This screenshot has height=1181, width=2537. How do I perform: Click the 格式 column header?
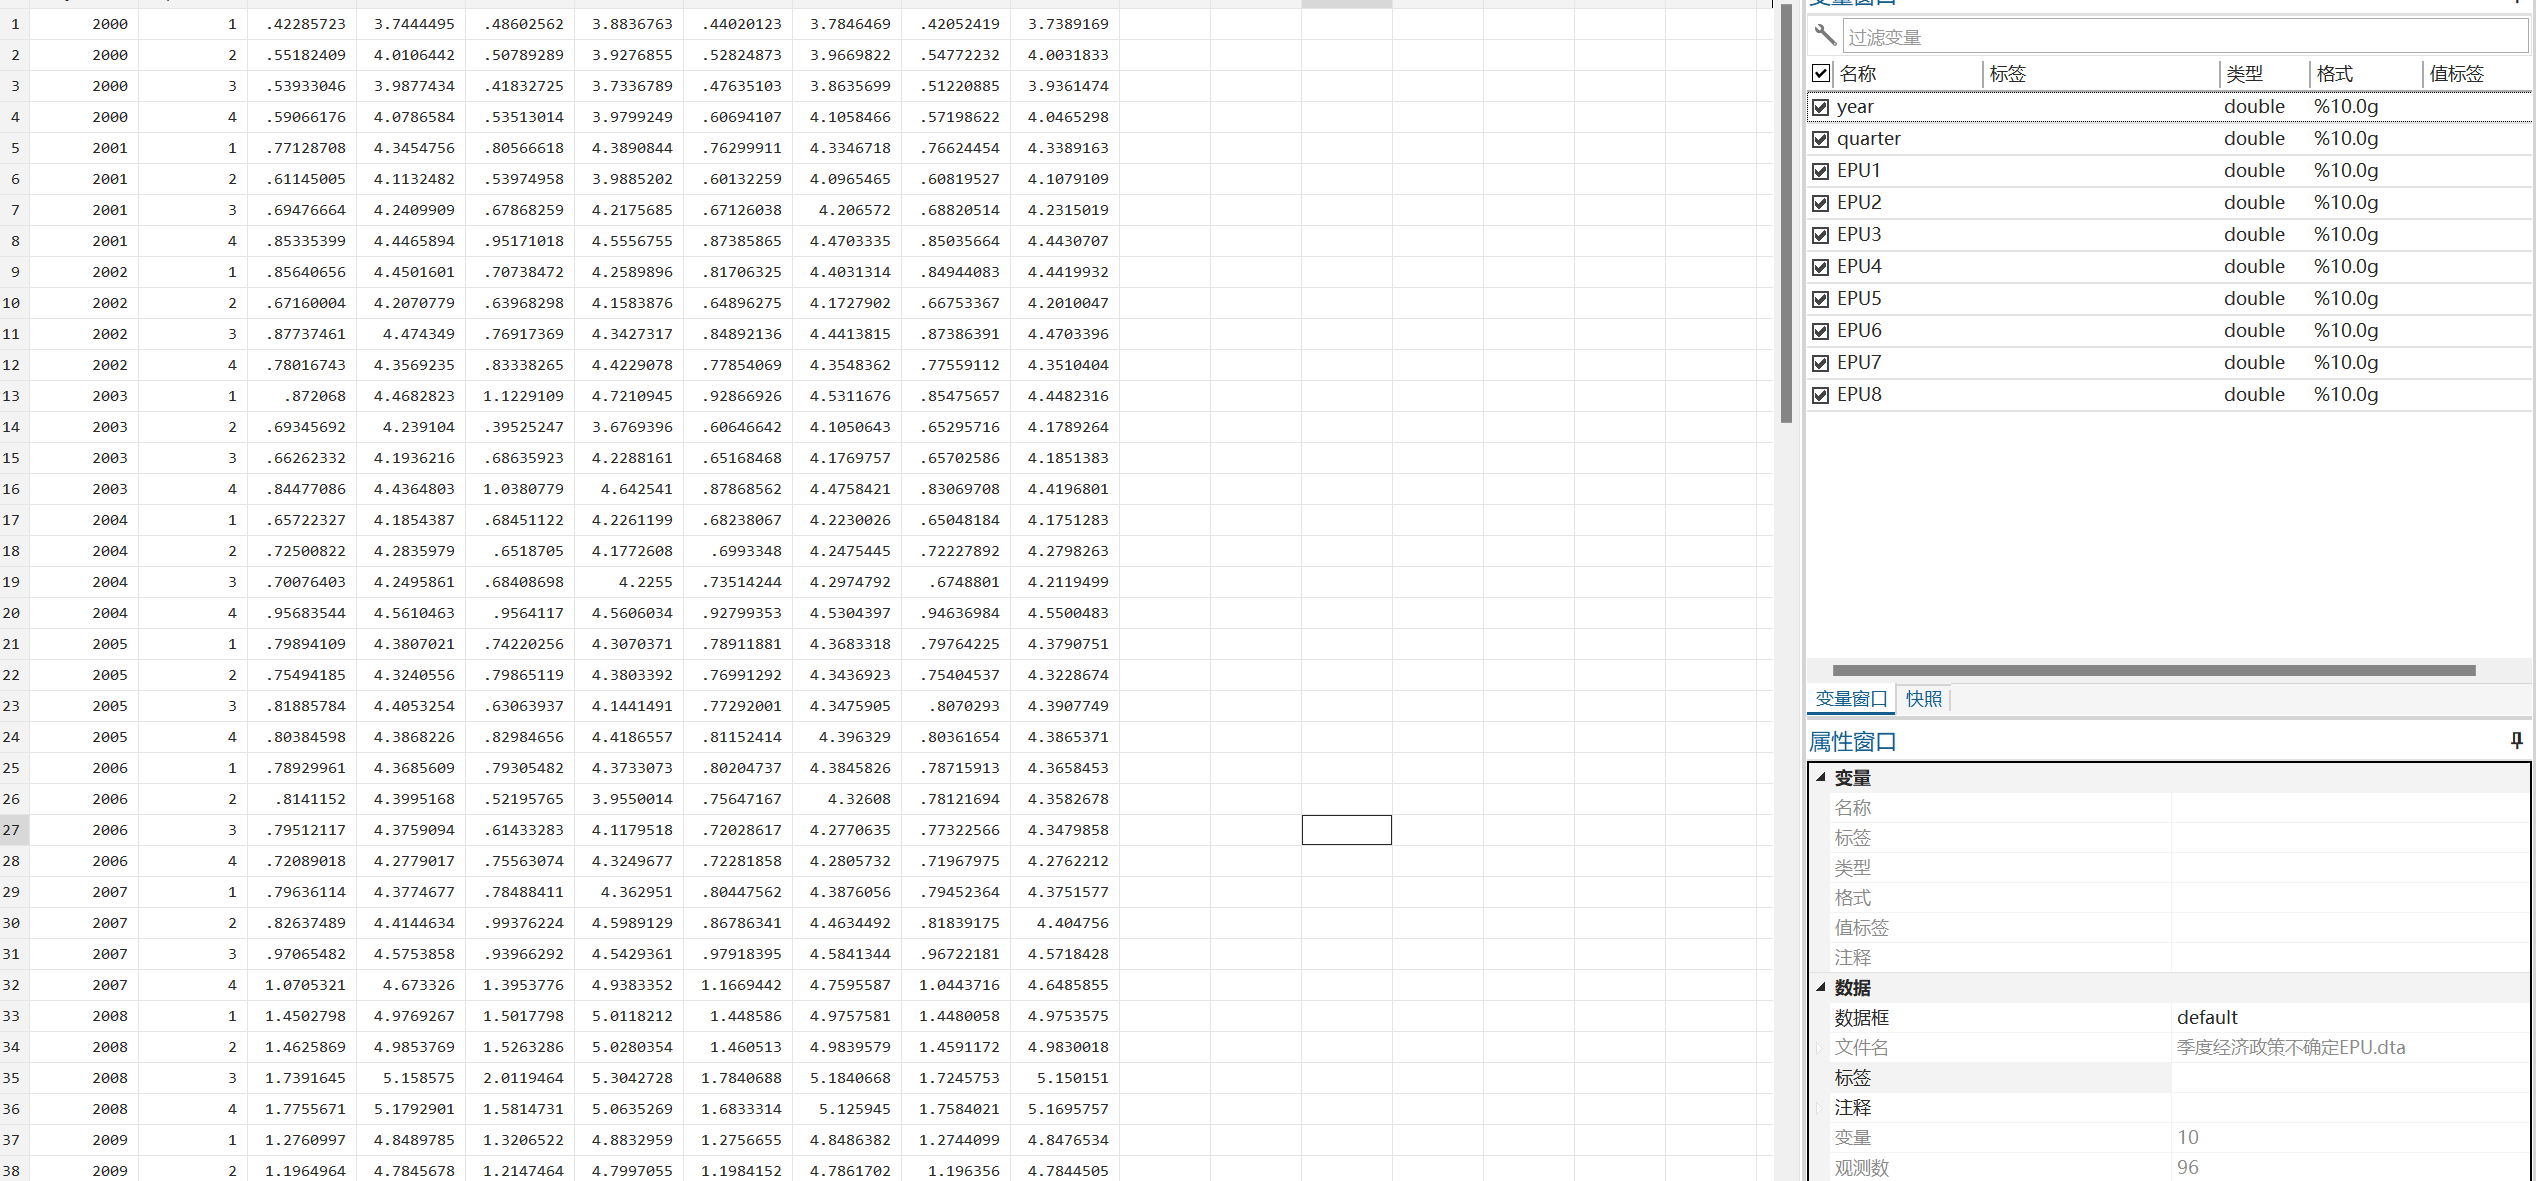tap(2335, 73)
